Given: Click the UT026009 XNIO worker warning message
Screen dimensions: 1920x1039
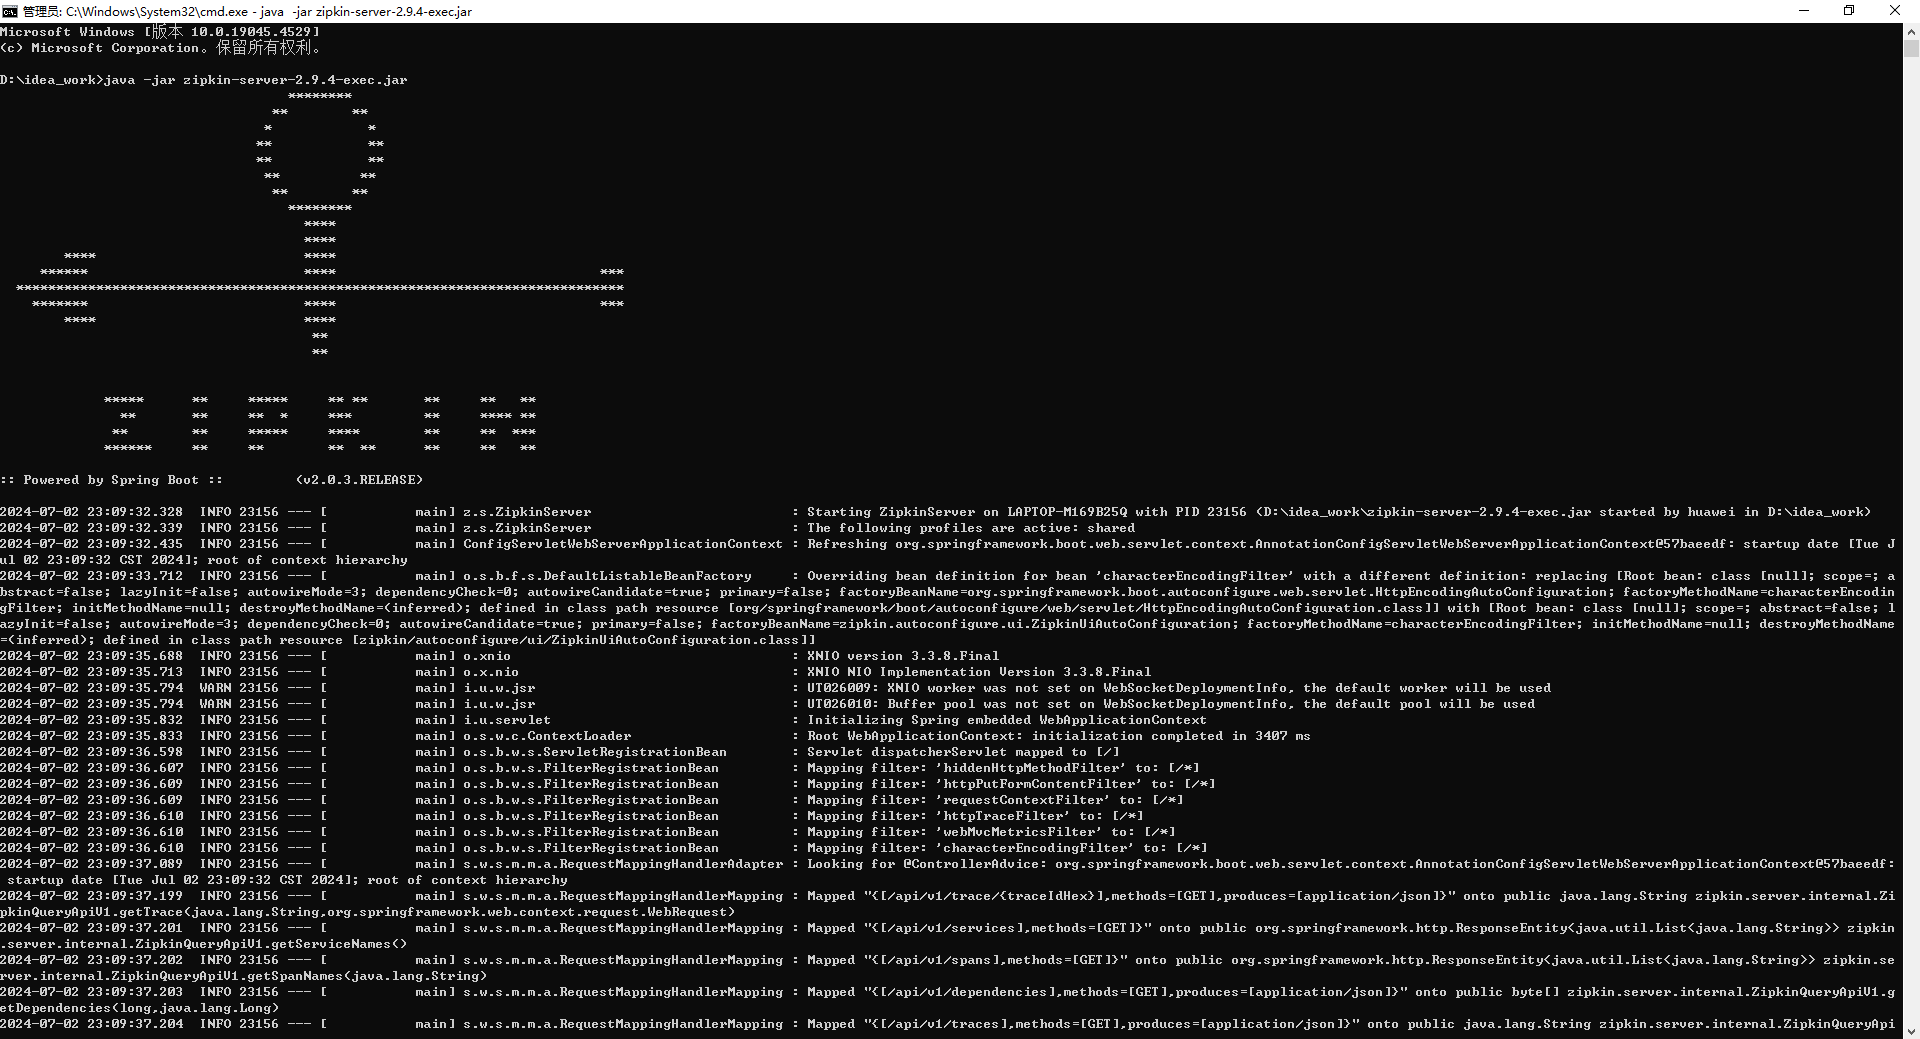Looking at the screenshot, I should click(x=1179, y=688).
